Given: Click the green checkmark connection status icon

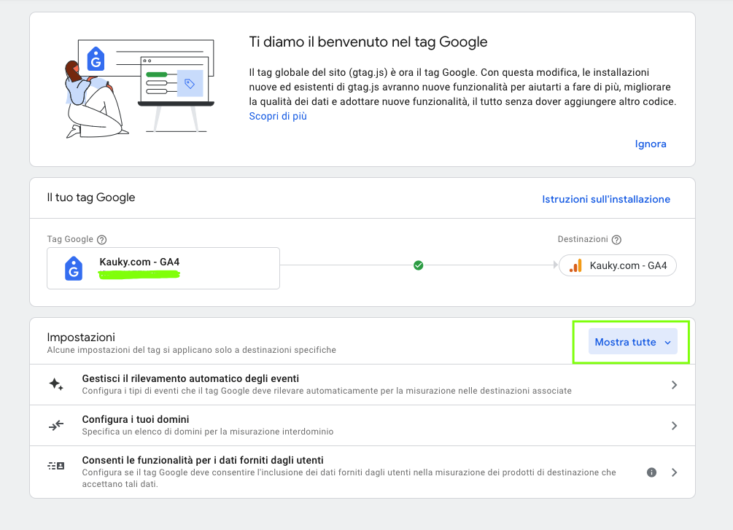Looking at the screenshot, I should (x=418, y=265).
